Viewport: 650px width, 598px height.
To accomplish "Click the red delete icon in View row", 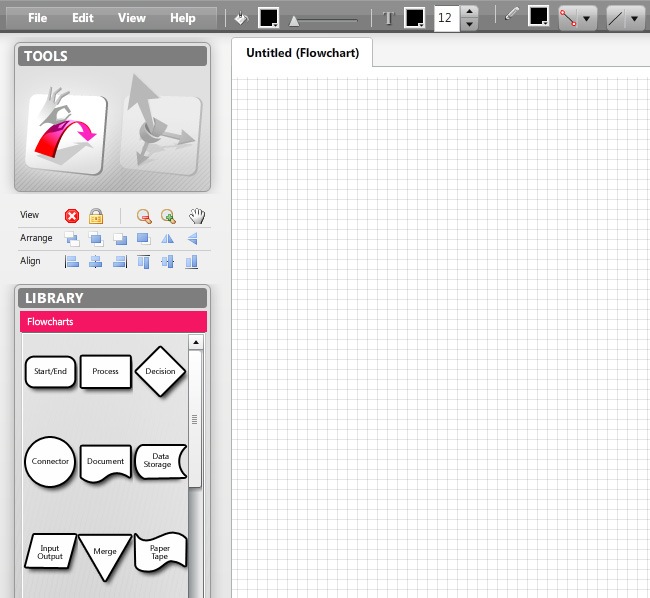I will coord(72,216).
